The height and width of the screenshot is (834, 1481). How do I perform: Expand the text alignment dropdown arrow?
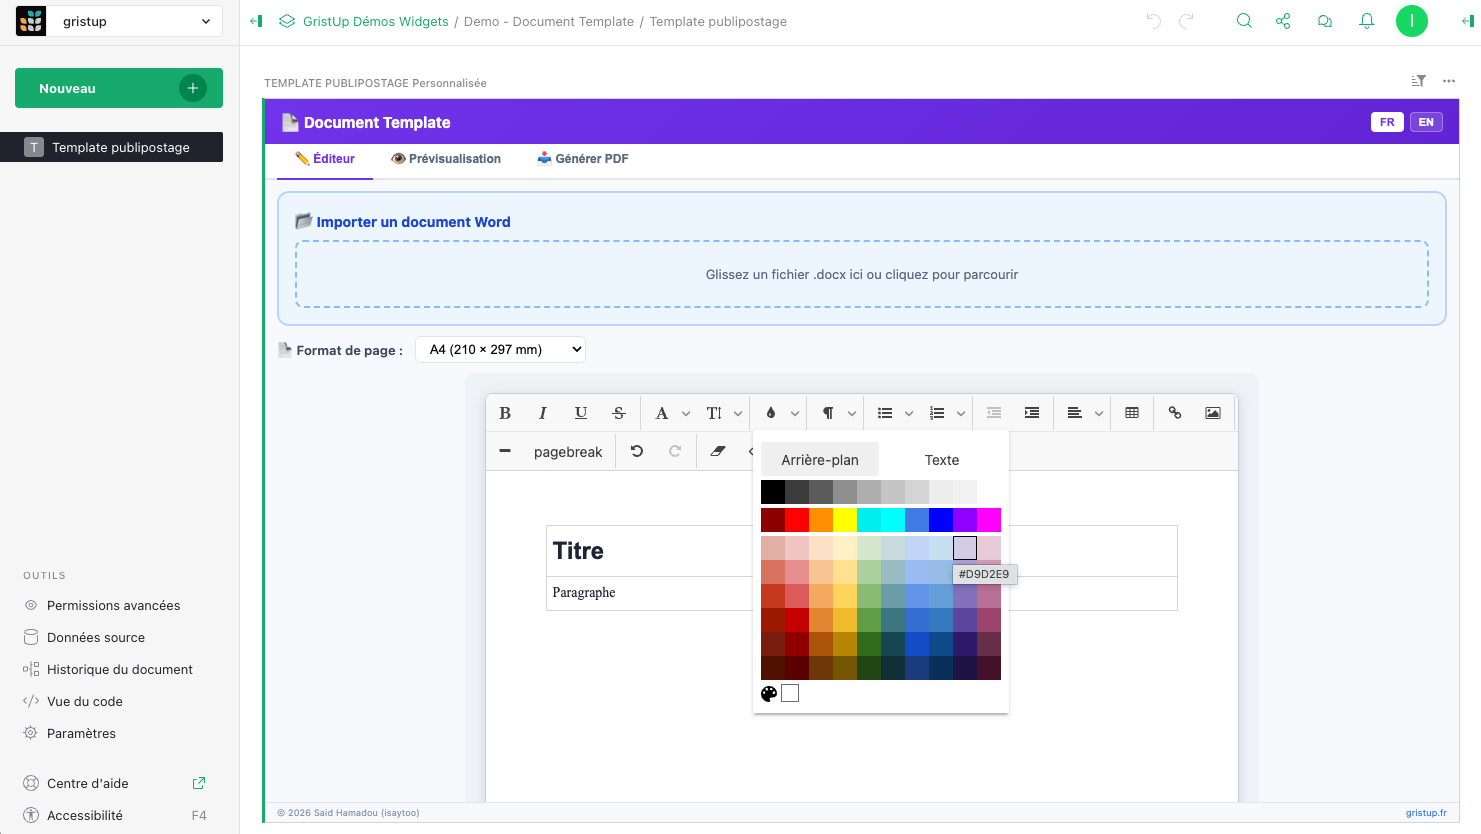pyautogui.click(x=1099, y=413)
